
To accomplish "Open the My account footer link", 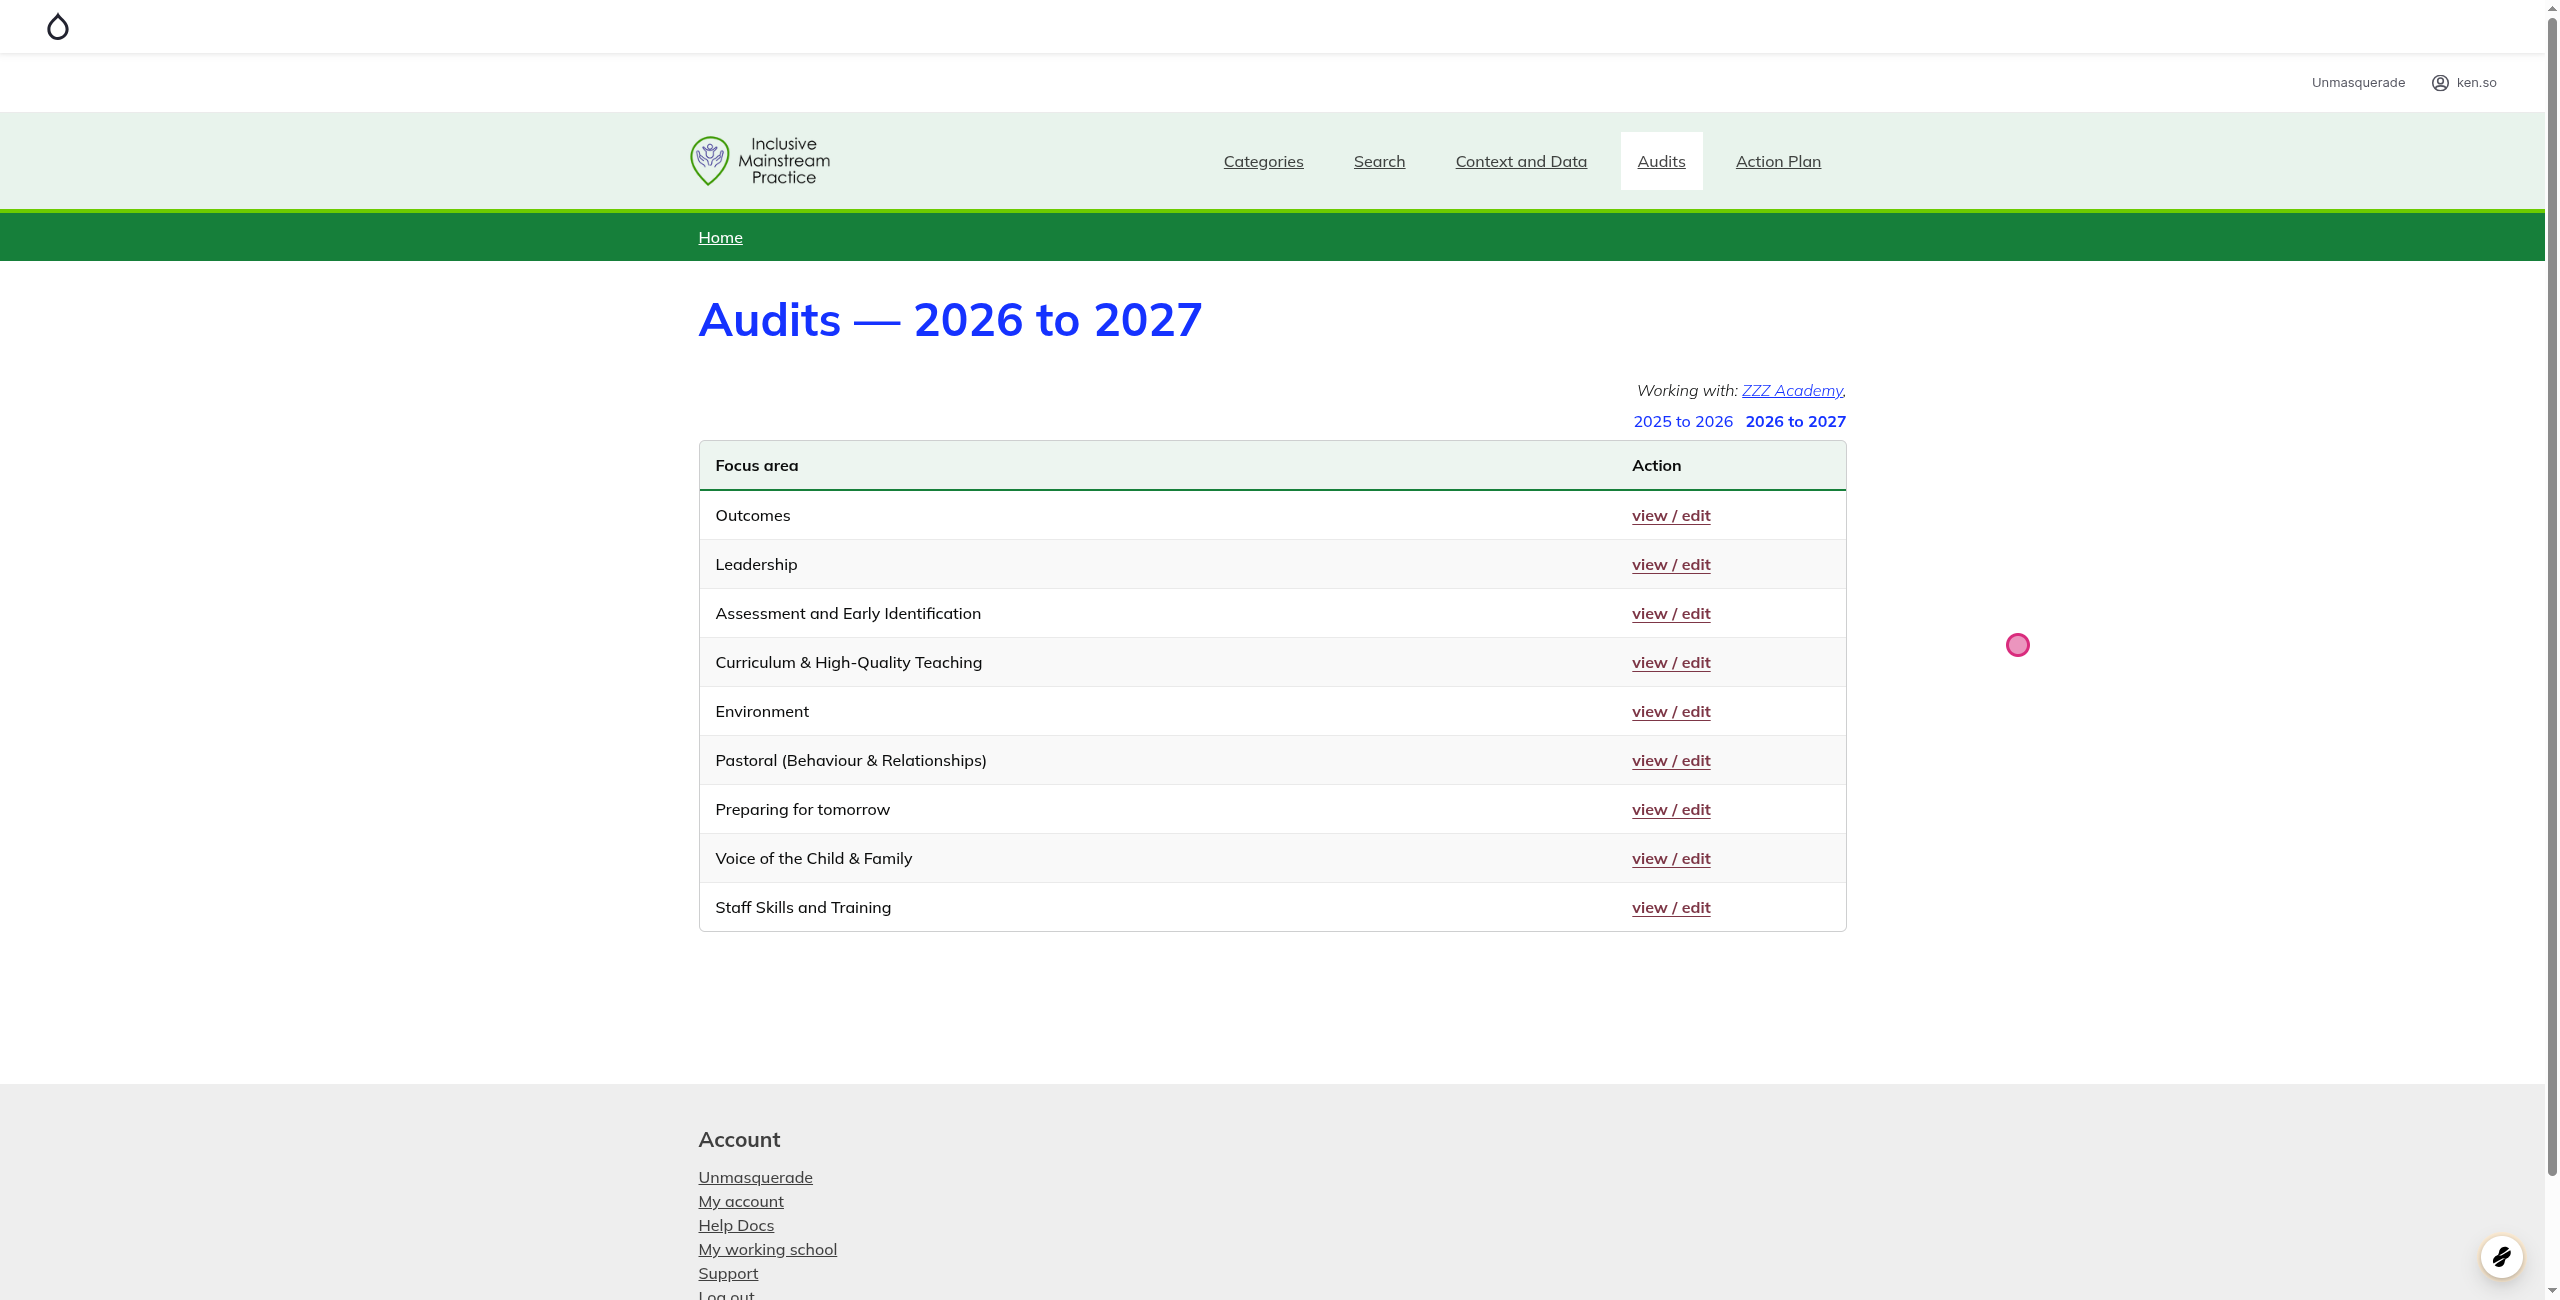I will (x=741, y=1202).
